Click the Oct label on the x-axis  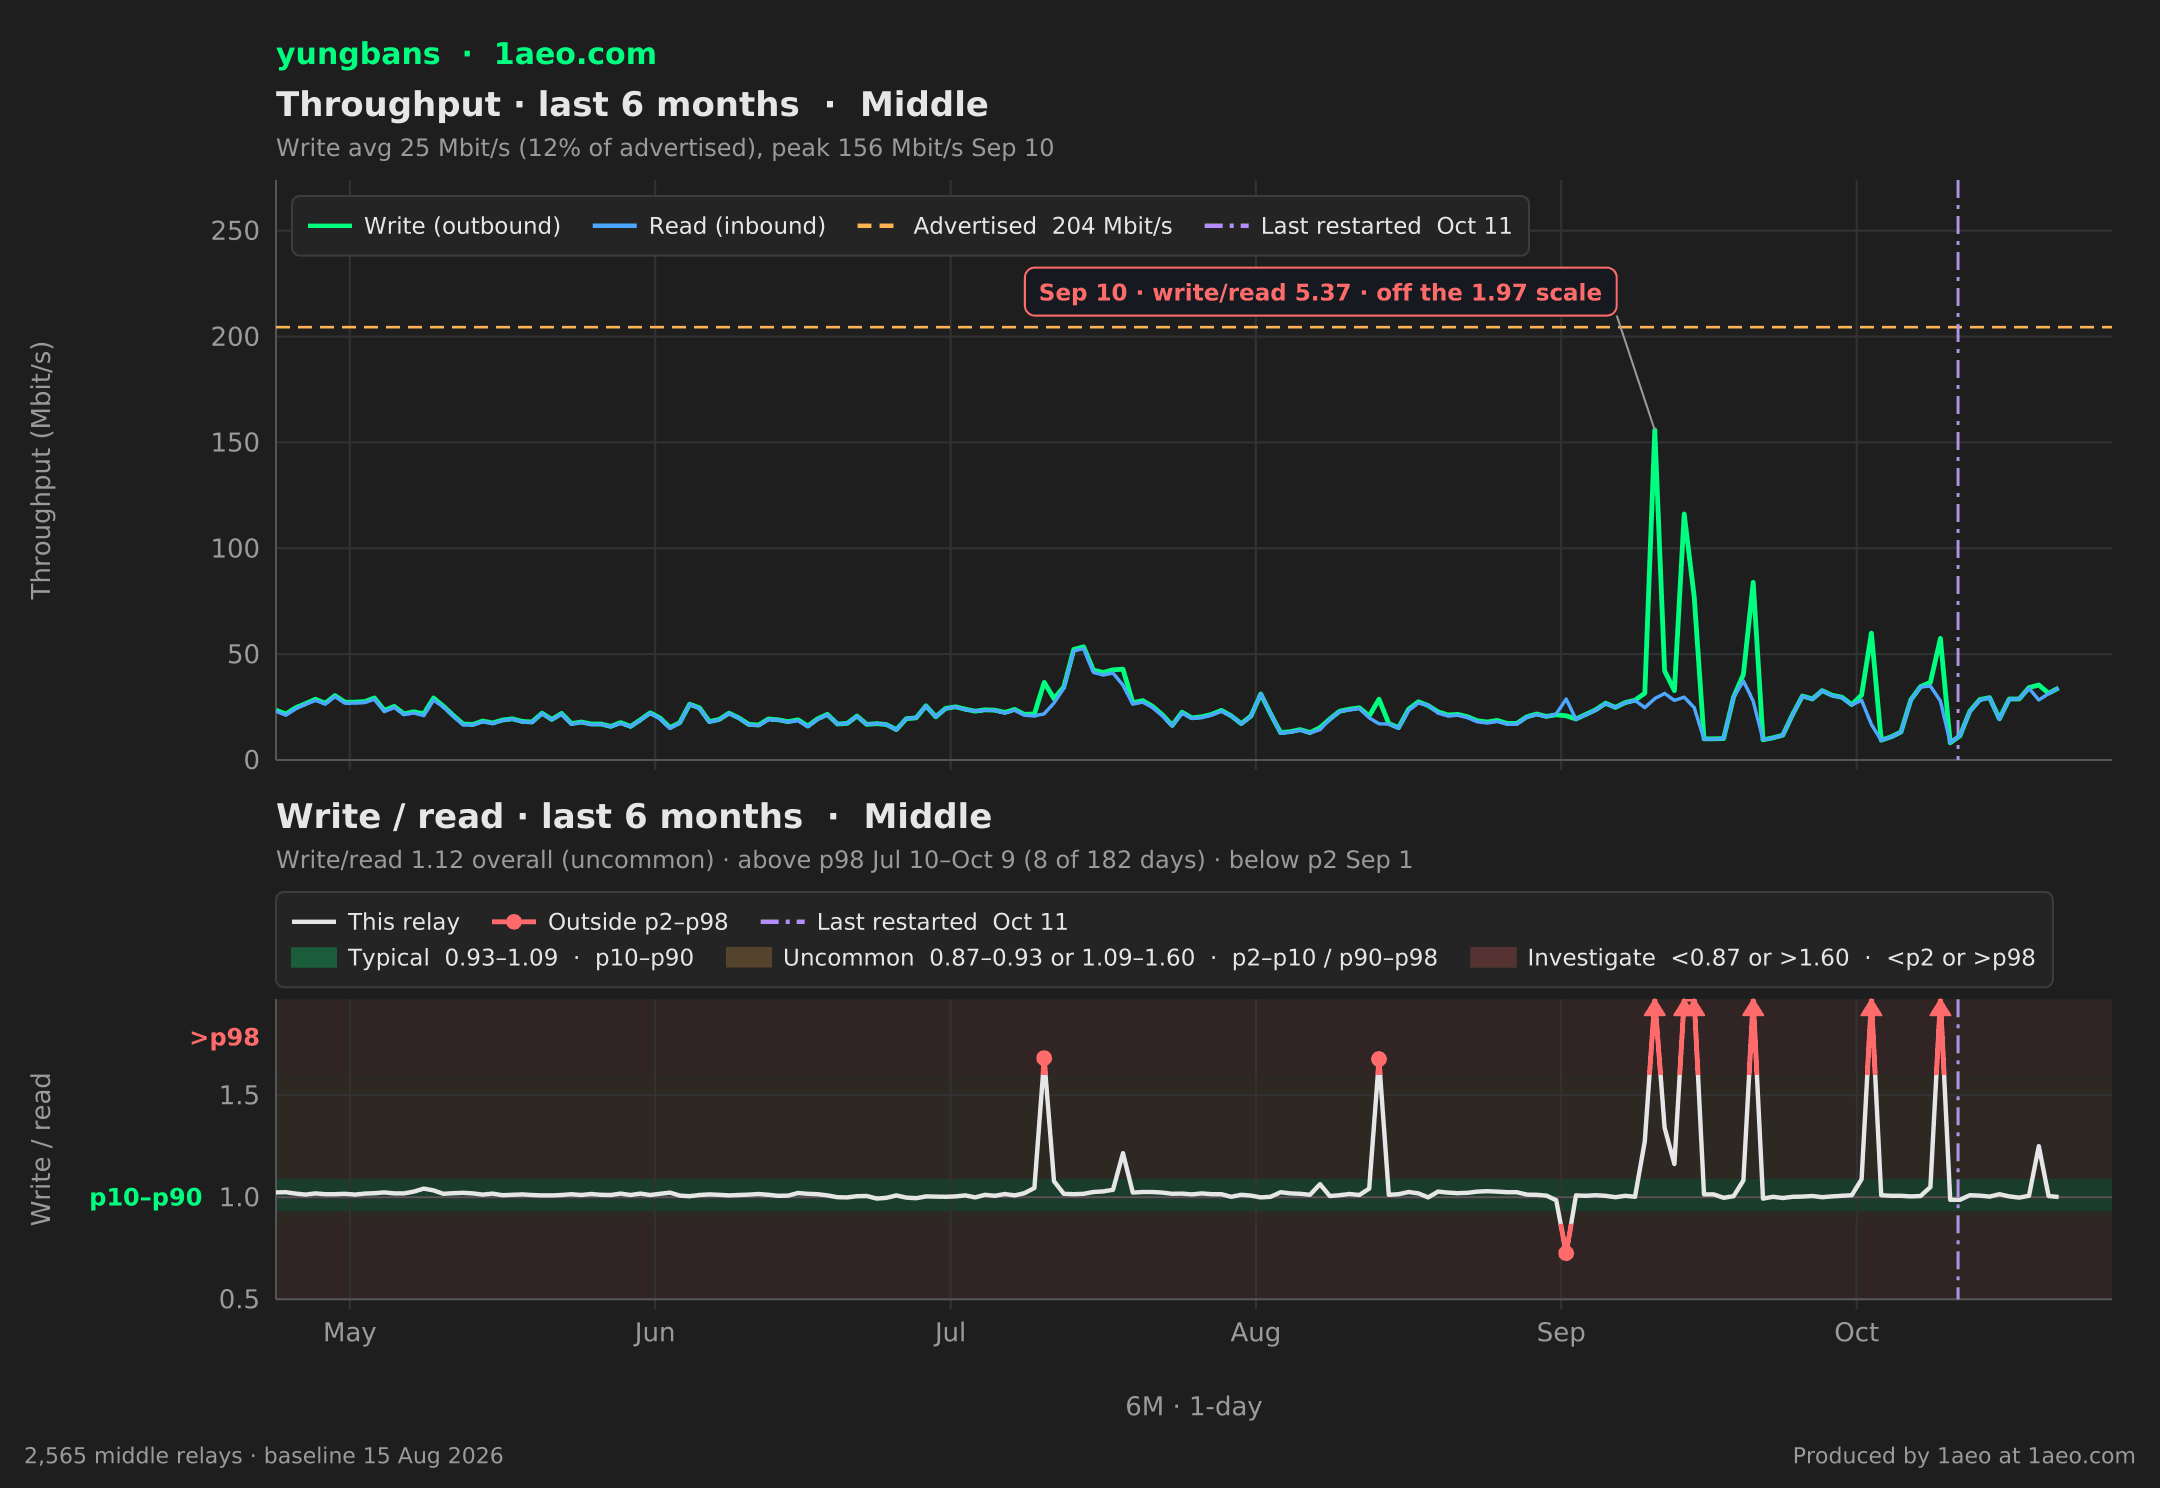click(x=1857, y=1332)
